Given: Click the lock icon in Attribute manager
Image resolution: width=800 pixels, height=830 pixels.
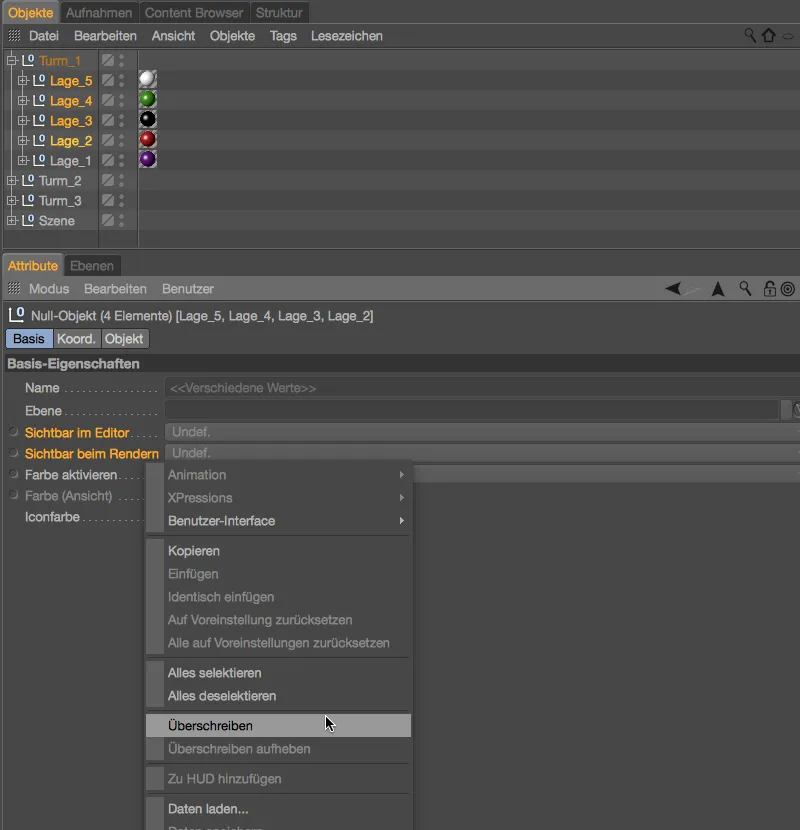Looking at the screenshot, I should pos(769,289).
